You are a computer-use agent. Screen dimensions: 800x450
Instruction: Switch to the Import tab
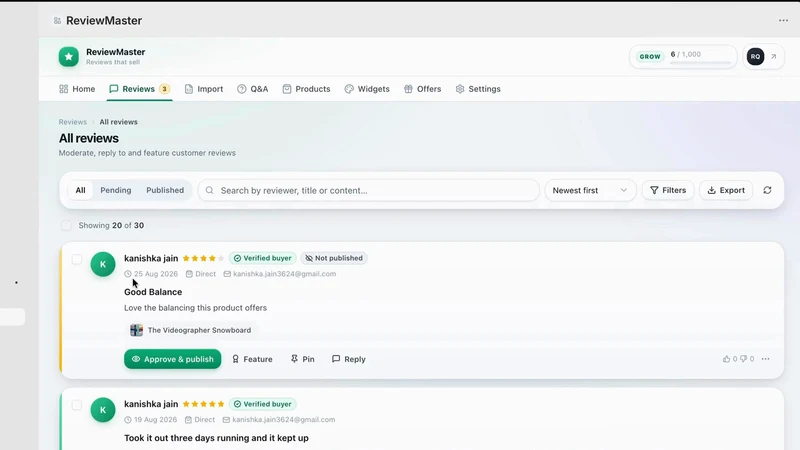click(204, 89)
